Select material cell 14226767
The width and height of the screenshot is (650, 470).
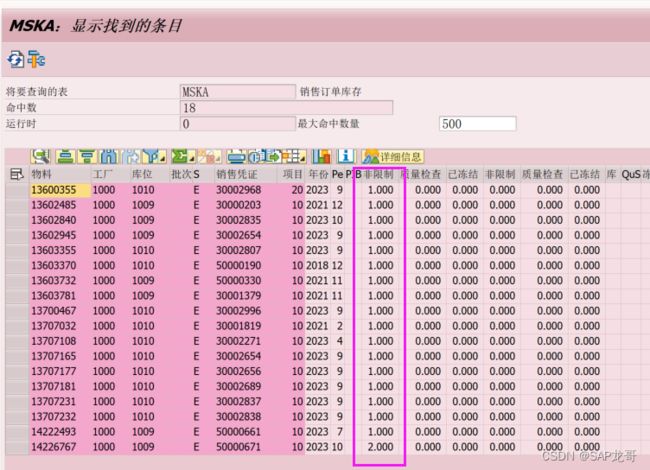coord(54,447)
